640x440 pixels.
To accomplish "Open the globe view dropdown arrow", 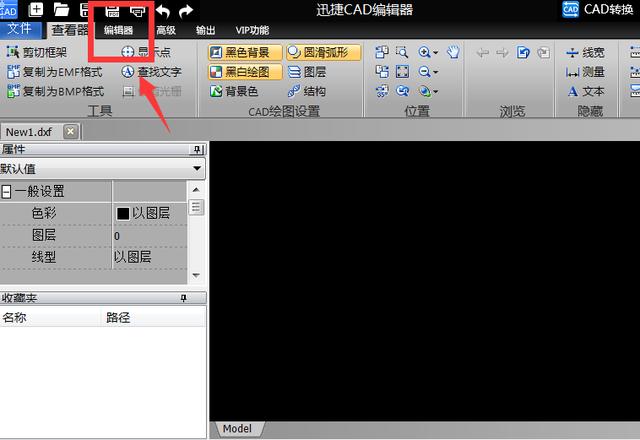I will click(x=436, y=91).
